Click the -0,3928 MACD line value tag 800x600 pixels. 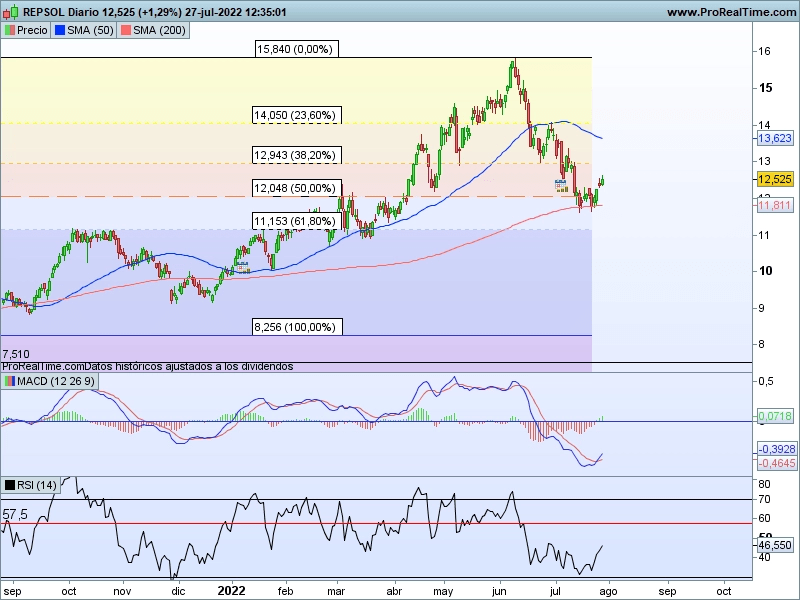[x=776, y=449]
